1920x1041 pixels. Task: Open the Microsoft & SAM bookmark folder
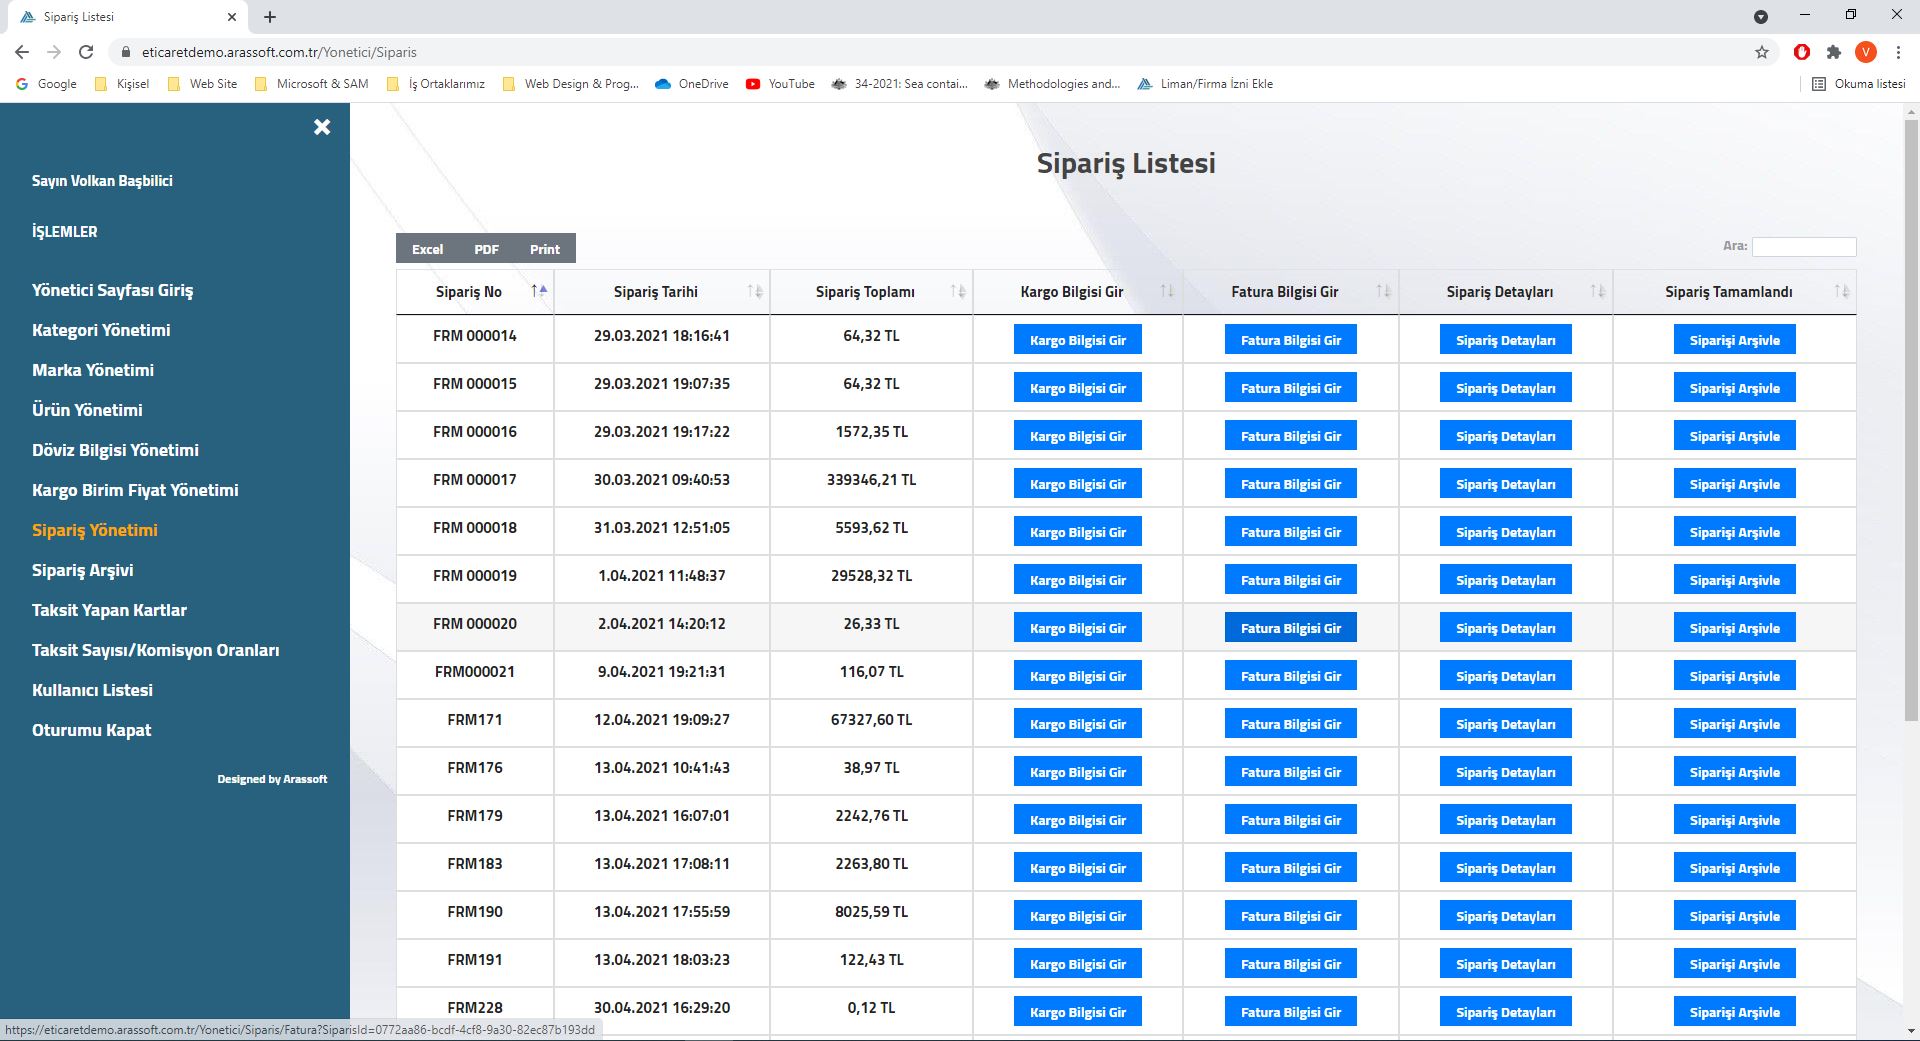point(312,84)
